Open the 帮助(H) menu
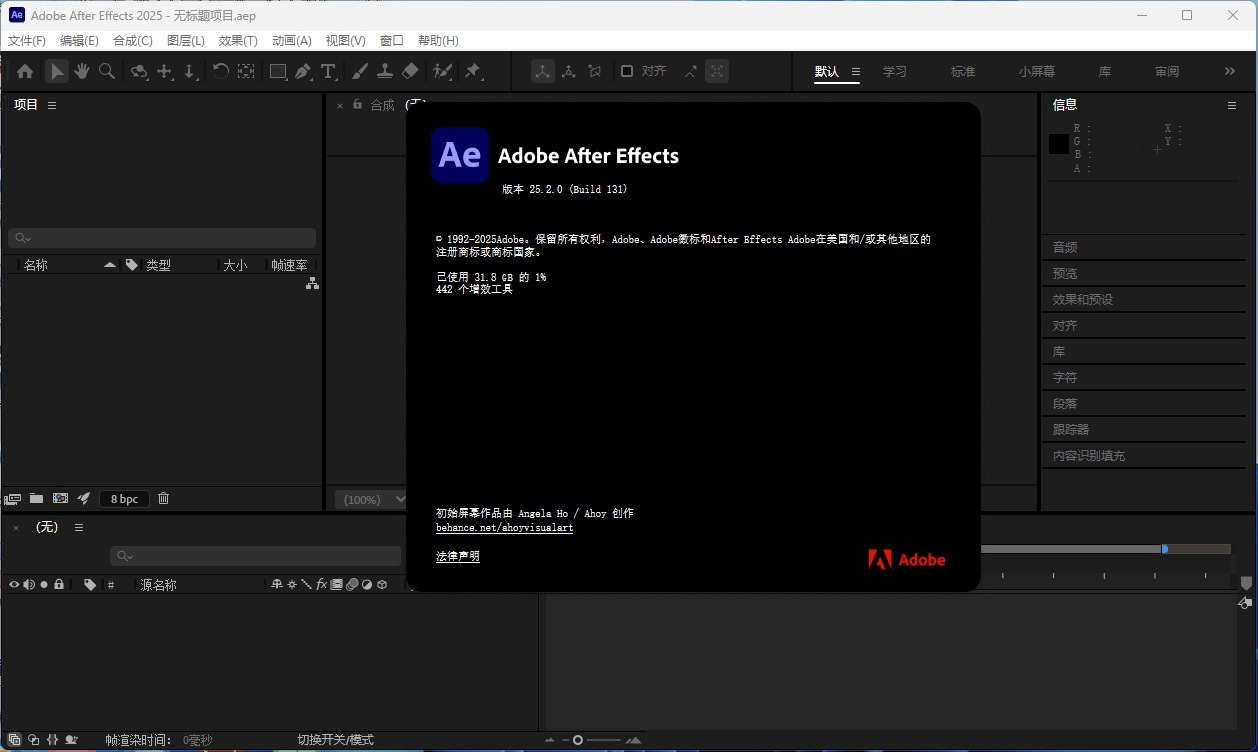The image size is (1258, 752). point(438,41)
